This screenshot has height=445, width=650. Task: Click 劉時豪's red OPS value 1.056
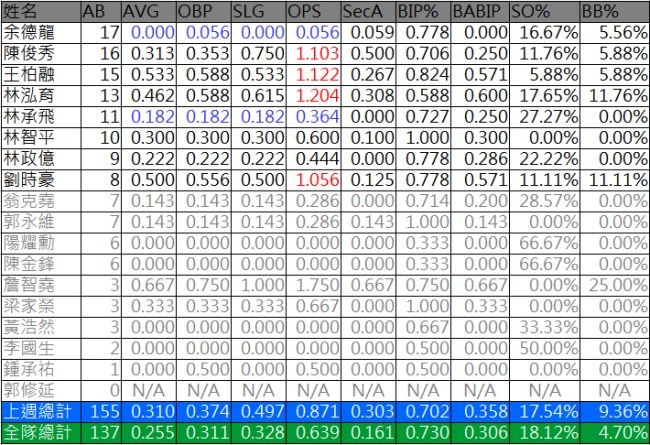pyautogui.click(x=318, y=180)
